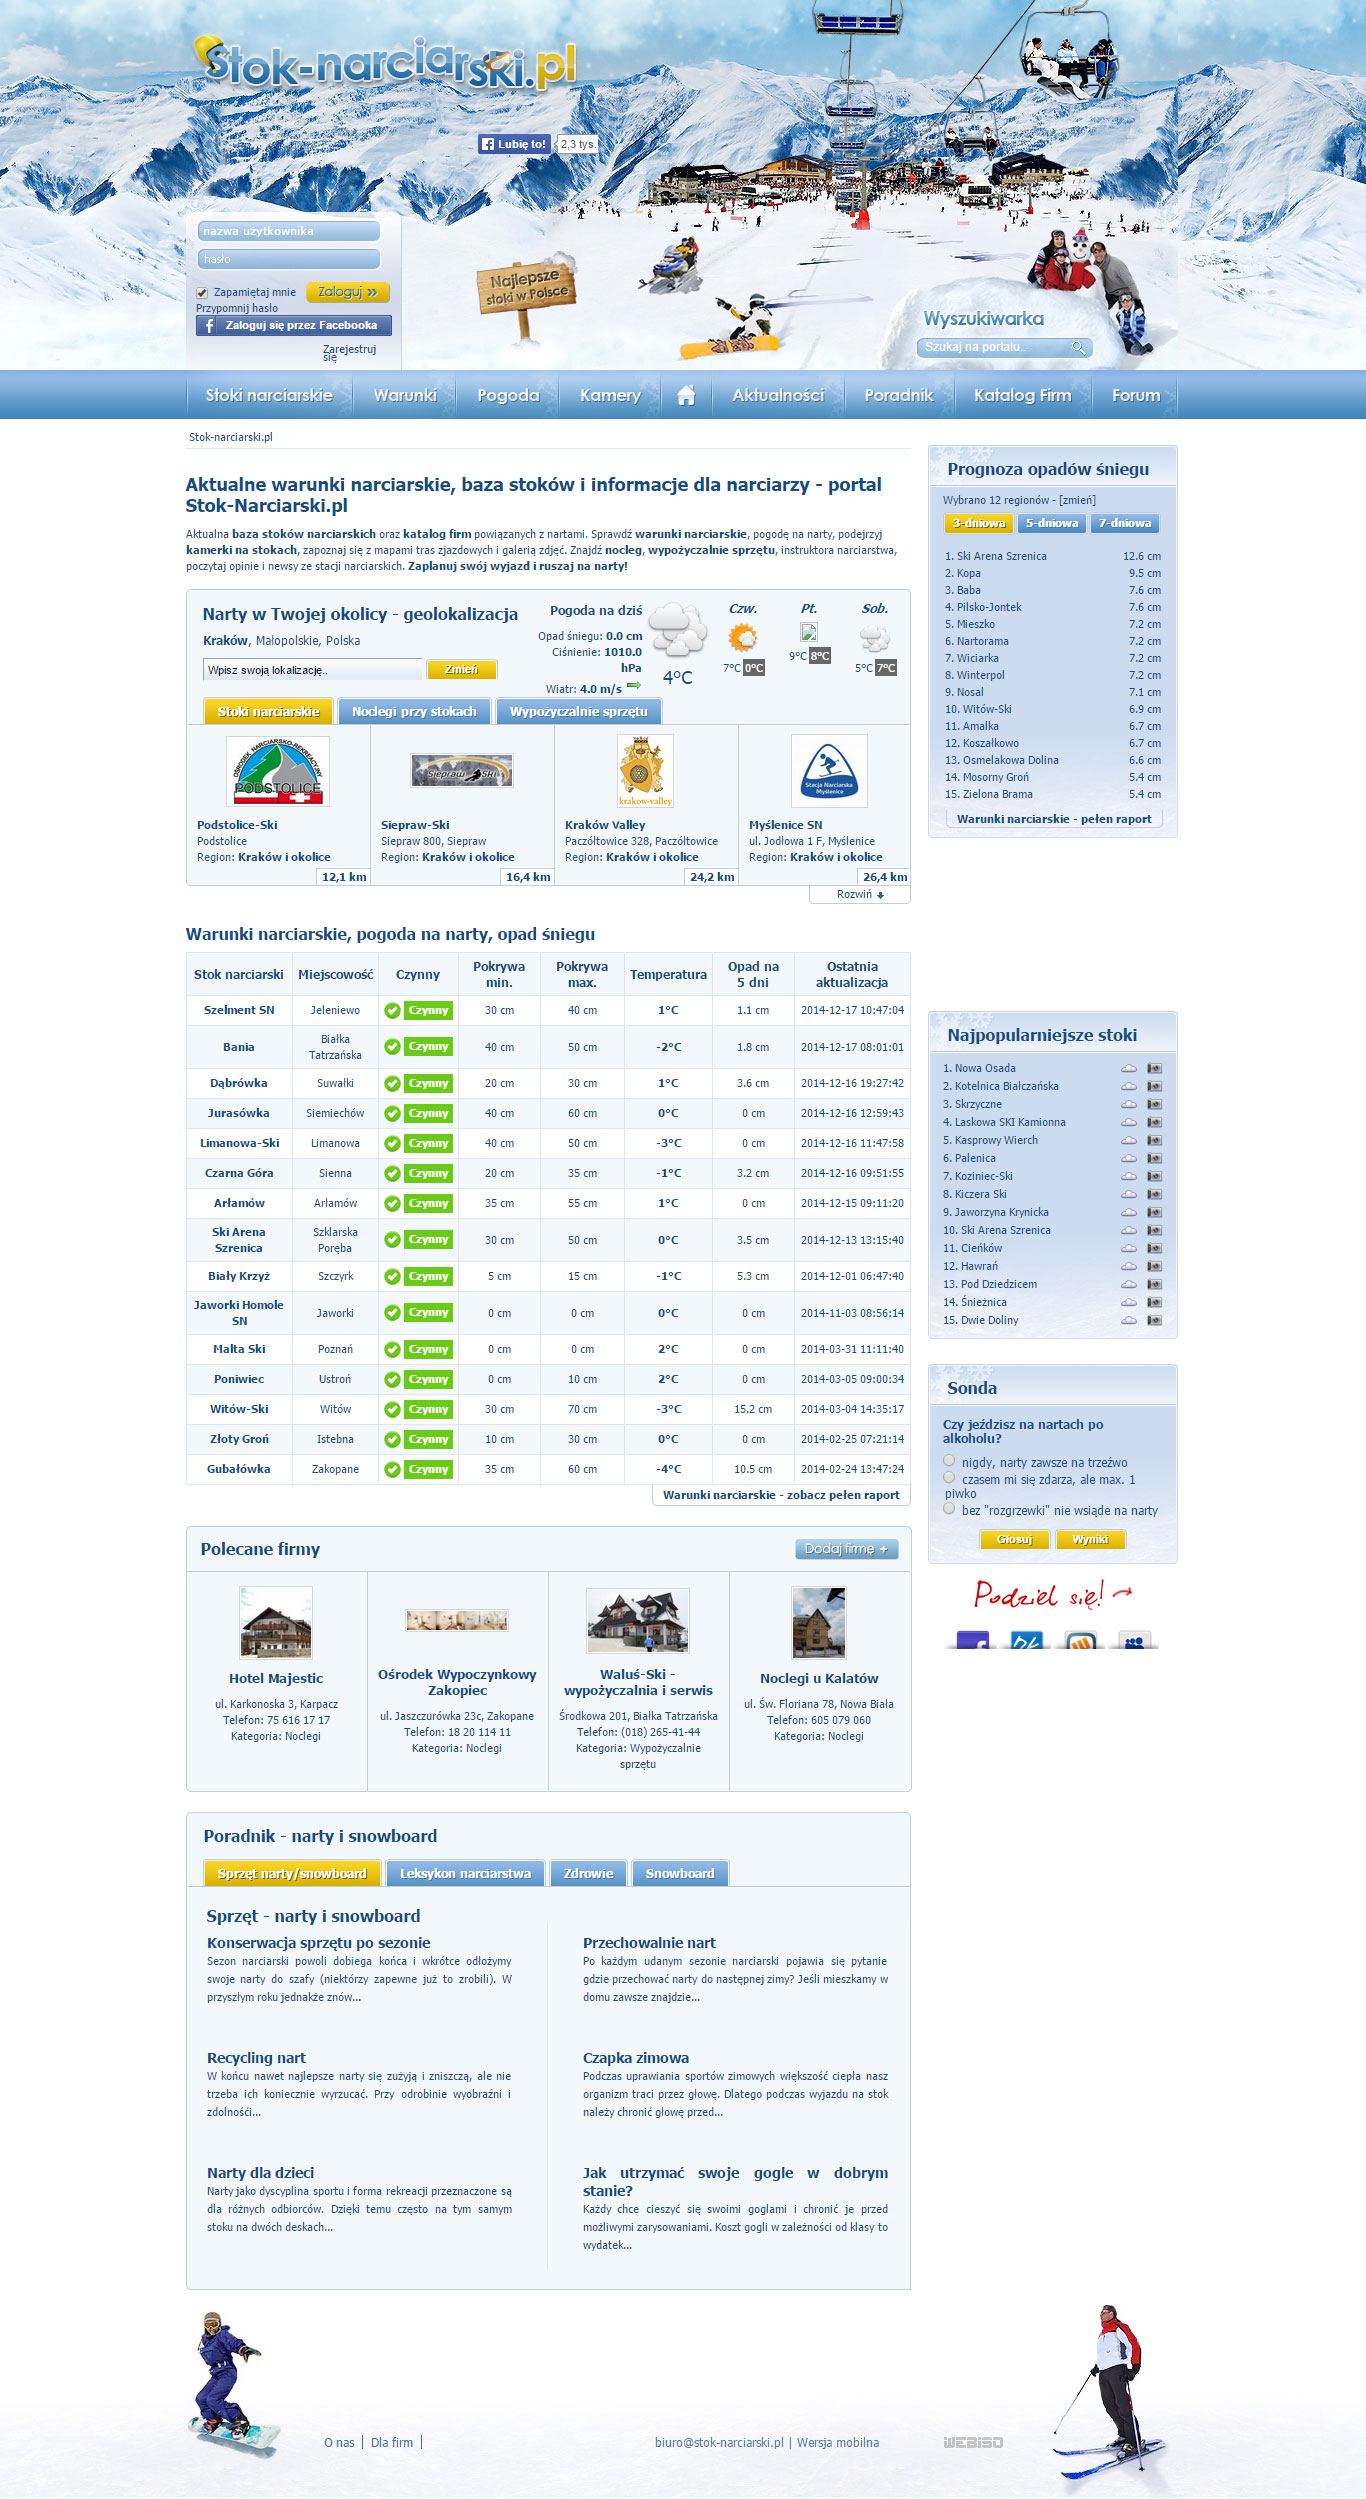Viewport: 1366px width, 2499px height.
Task: Open weather cloud icon for Kasprowy Wierch
Action: (1128, 1140)
